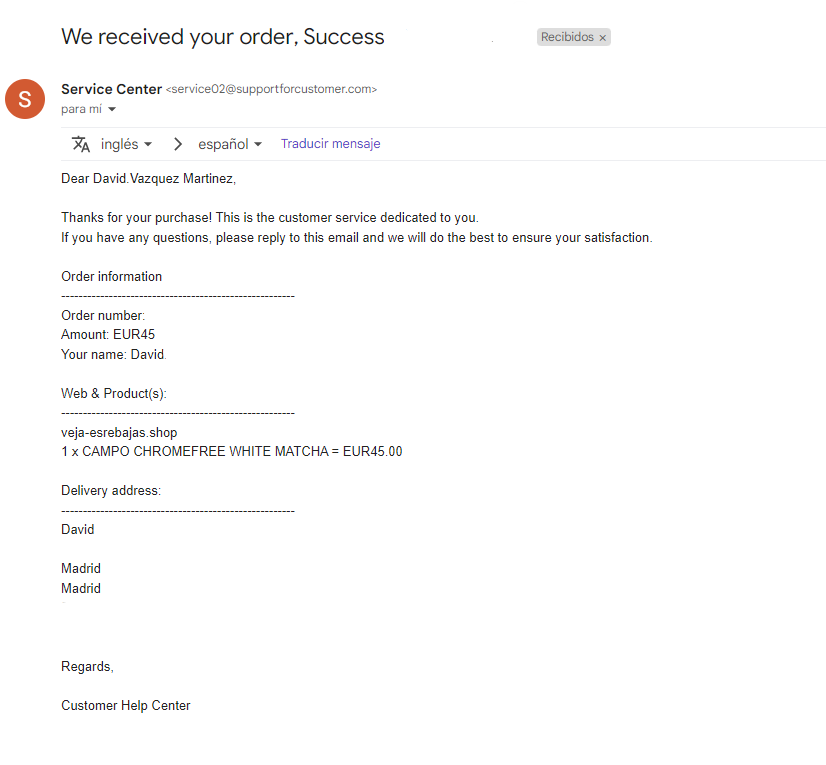Click the Customer Help Center signature
Screen dimensions: 826x765
[x=125, y=705]
